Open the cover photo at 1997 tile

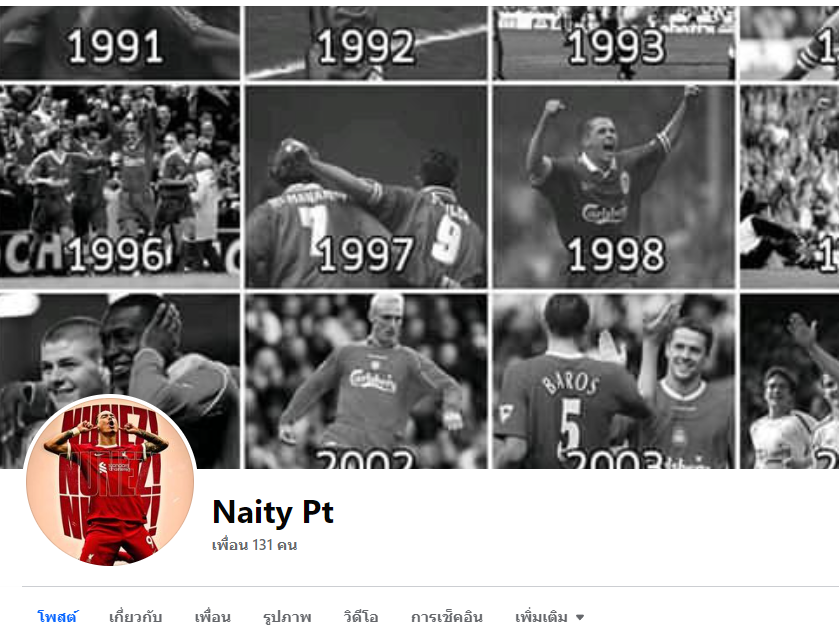pos(366,187)
